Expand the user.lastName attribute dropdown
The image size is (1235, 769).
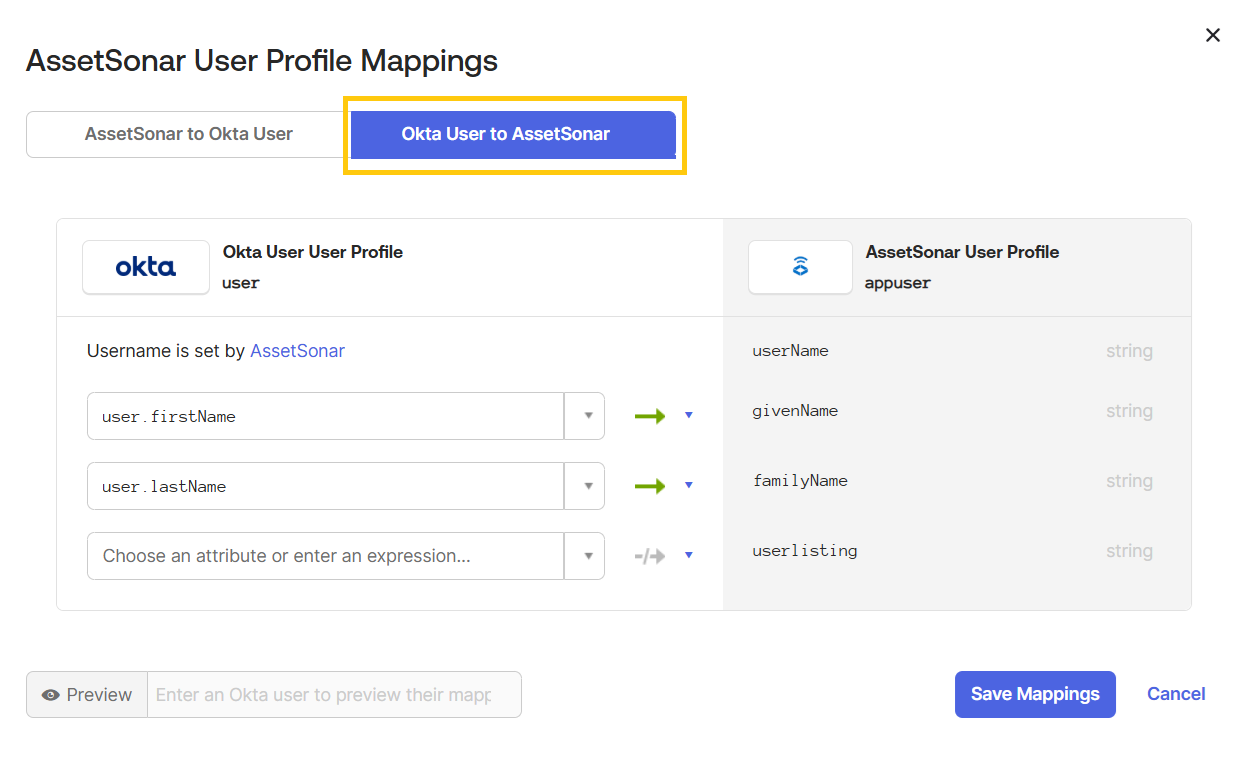[x=585, y=486]
